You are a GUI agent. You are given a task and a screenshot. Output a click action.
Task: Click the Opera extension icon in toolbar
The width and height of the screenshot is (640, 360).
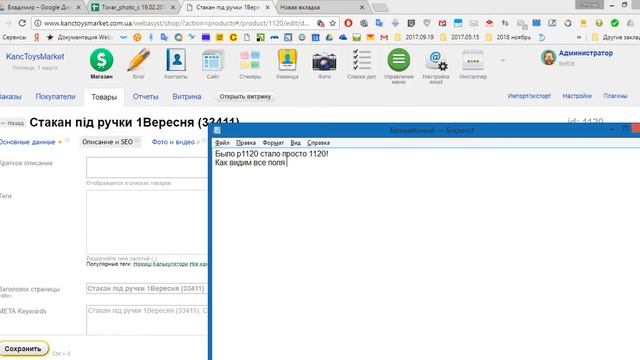click(x=348, y=23)
